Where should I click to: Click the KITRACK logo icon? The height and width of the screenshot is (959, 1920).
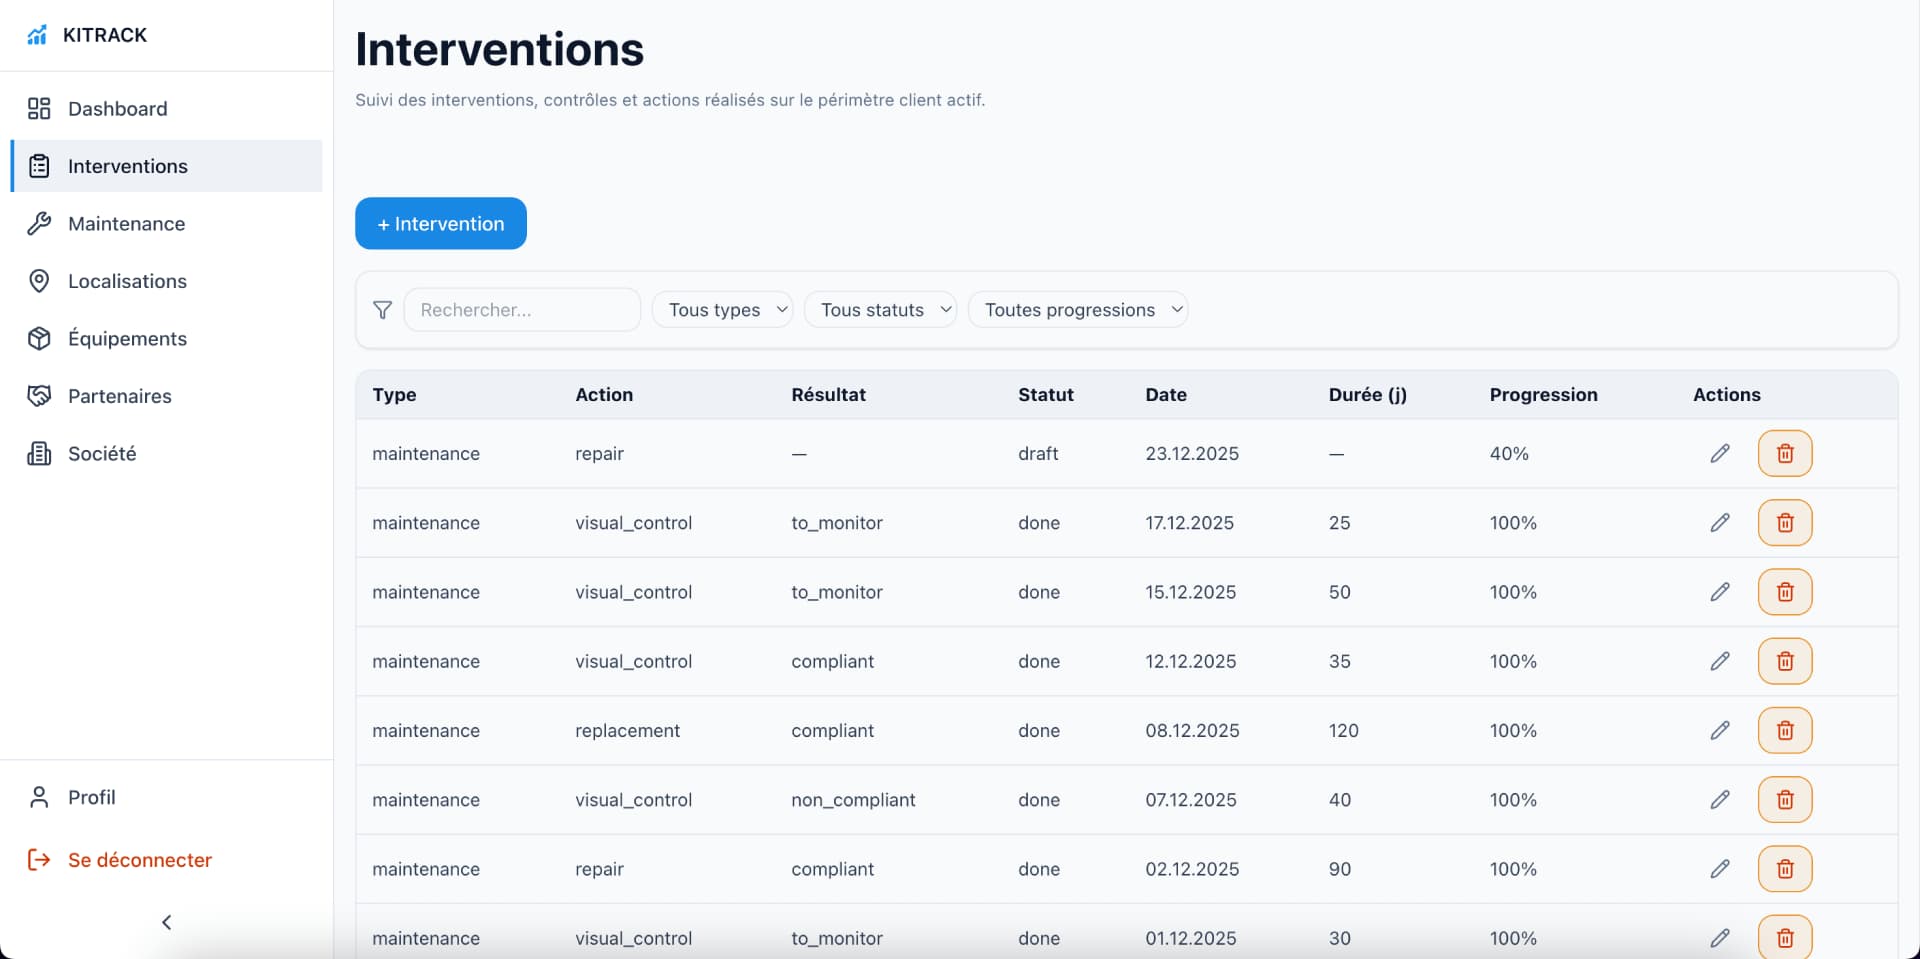click(37, 35)
